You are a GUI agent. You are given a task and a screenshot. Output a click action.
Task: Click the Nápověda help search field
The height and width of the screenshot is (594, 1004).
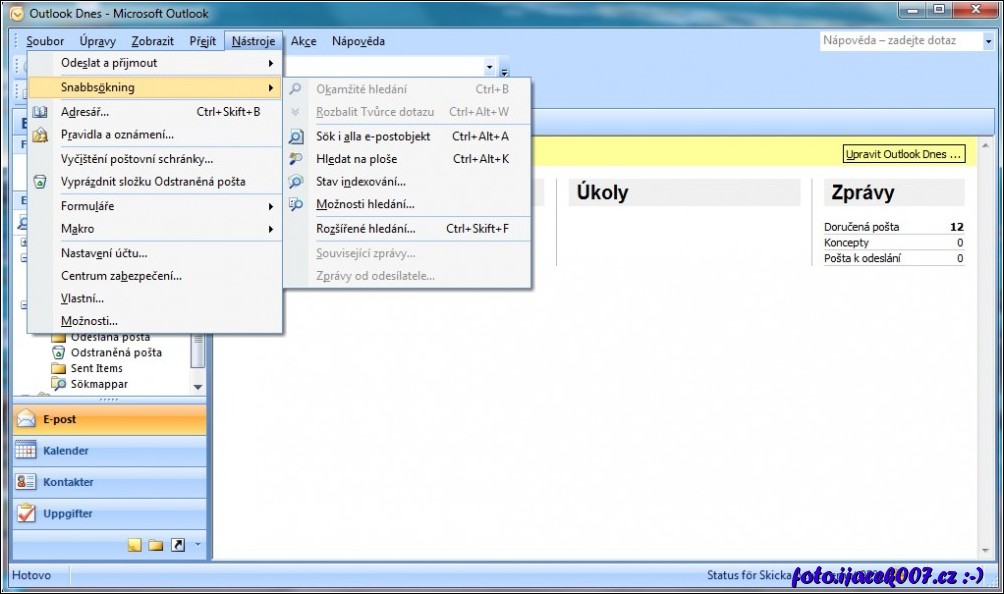896,41
